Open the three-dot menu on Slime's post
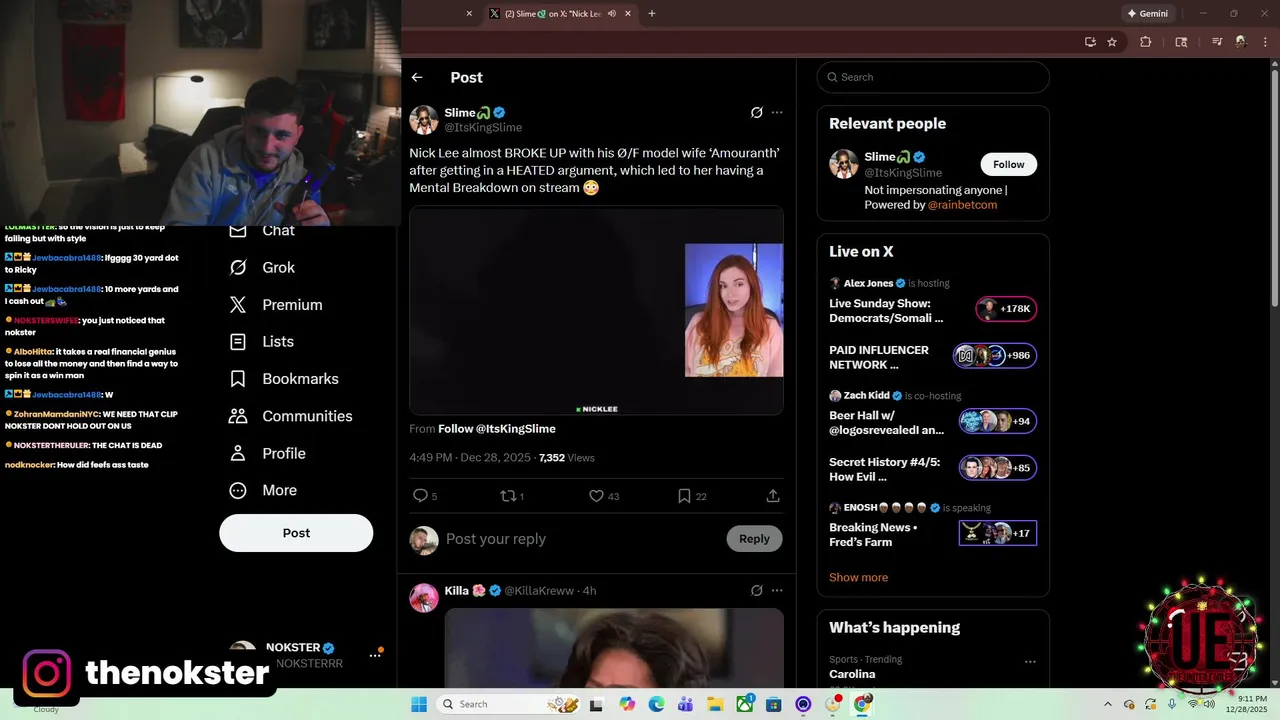1280x720 pixels. 777,112
